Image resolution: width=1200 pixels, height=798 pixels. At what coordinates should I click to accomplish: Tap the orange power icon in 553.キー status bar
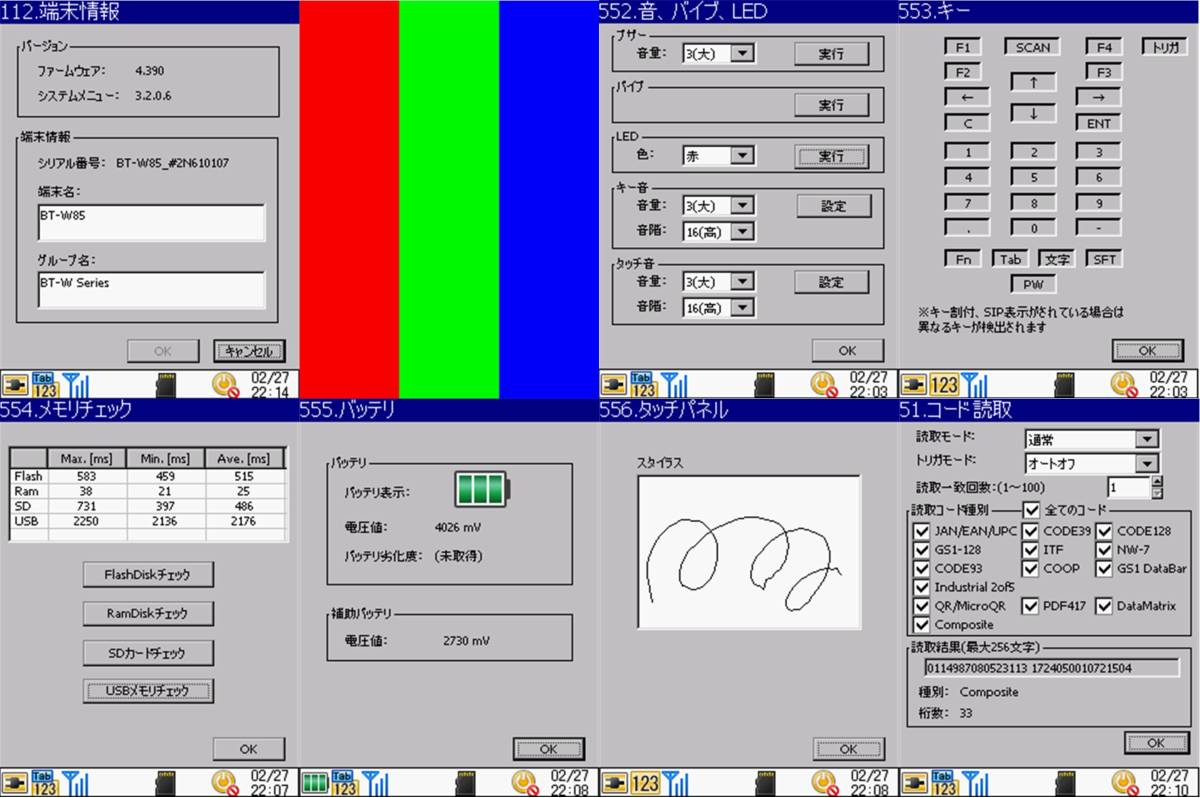[1123, 384]
